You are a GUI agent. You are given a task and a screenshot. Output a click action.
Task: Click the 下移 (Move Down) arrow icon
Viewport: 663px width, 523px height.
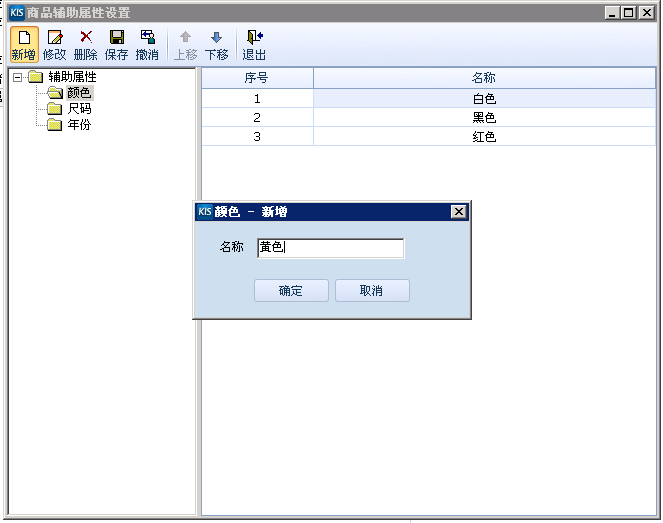click(x=216, y=37)
